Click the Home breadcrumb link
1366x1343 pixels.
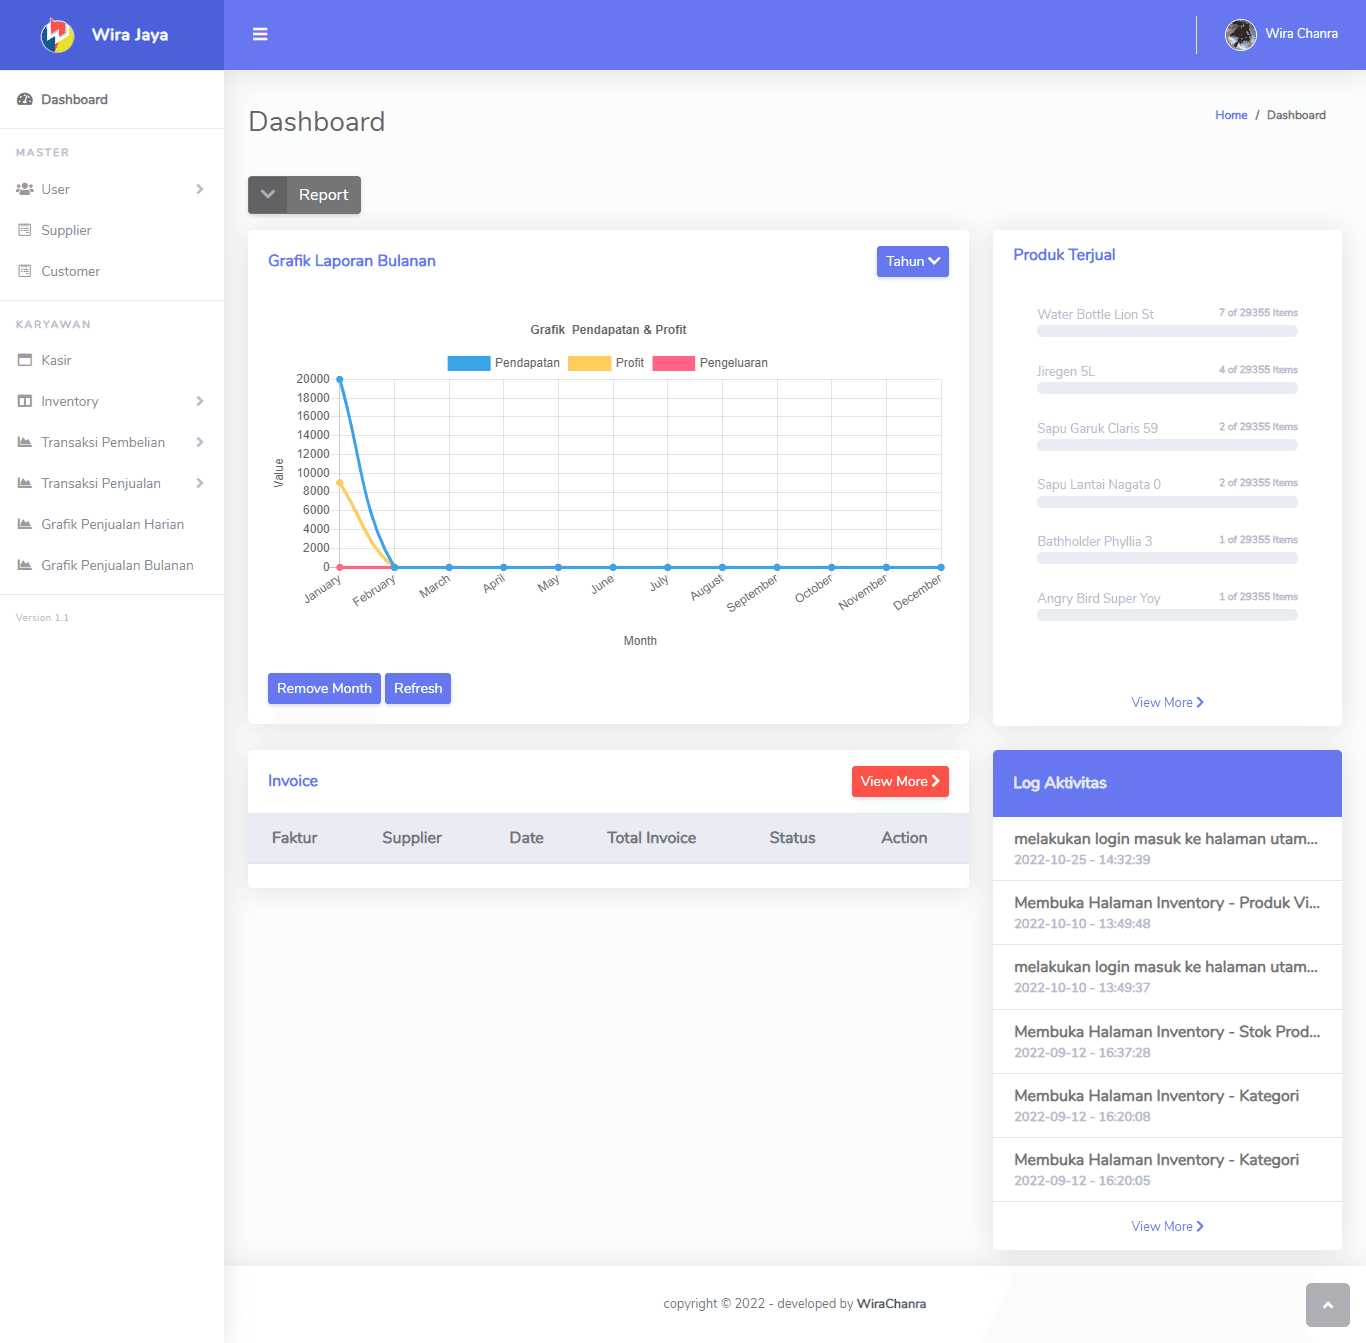(x=1231, y=115)
